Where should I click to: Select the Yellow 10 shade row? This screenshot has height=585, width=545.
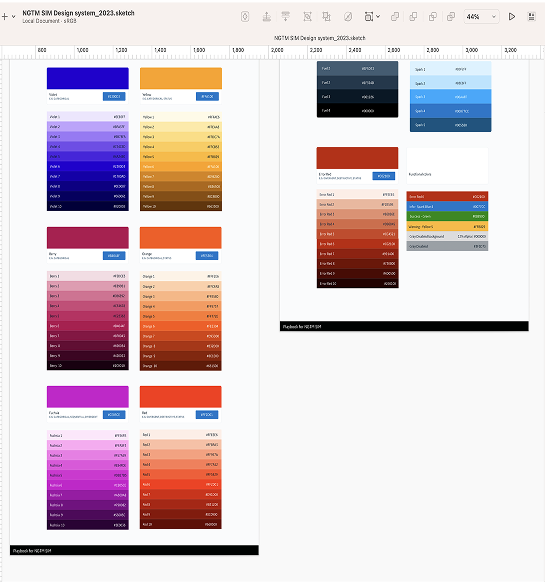coord(181,206)
